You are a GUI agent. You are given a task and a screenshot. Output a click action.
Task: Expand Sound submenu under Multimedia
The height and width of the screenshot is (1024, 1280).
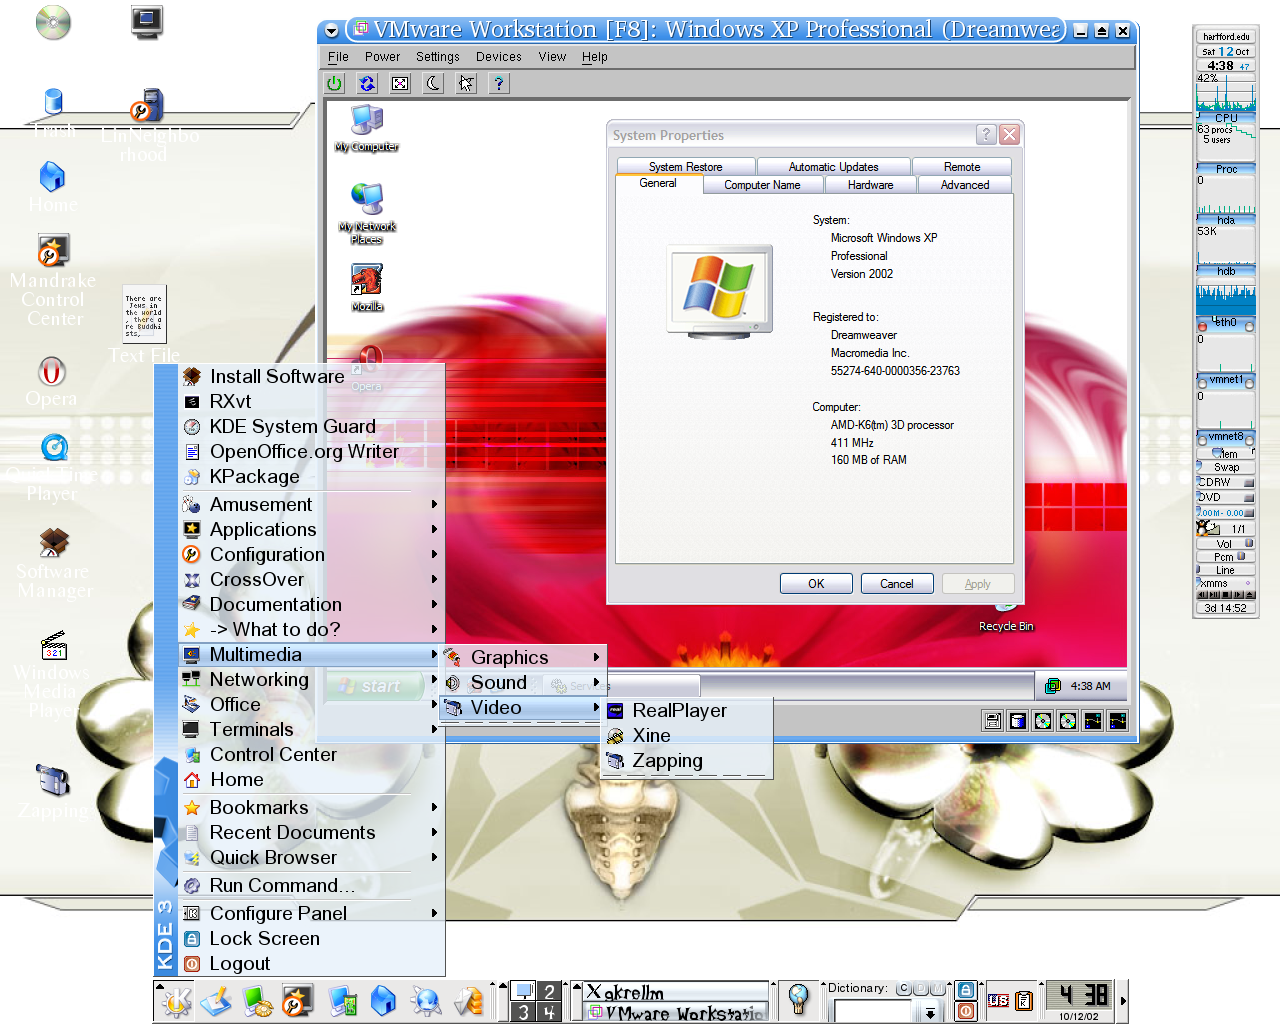tap(523, 682)
